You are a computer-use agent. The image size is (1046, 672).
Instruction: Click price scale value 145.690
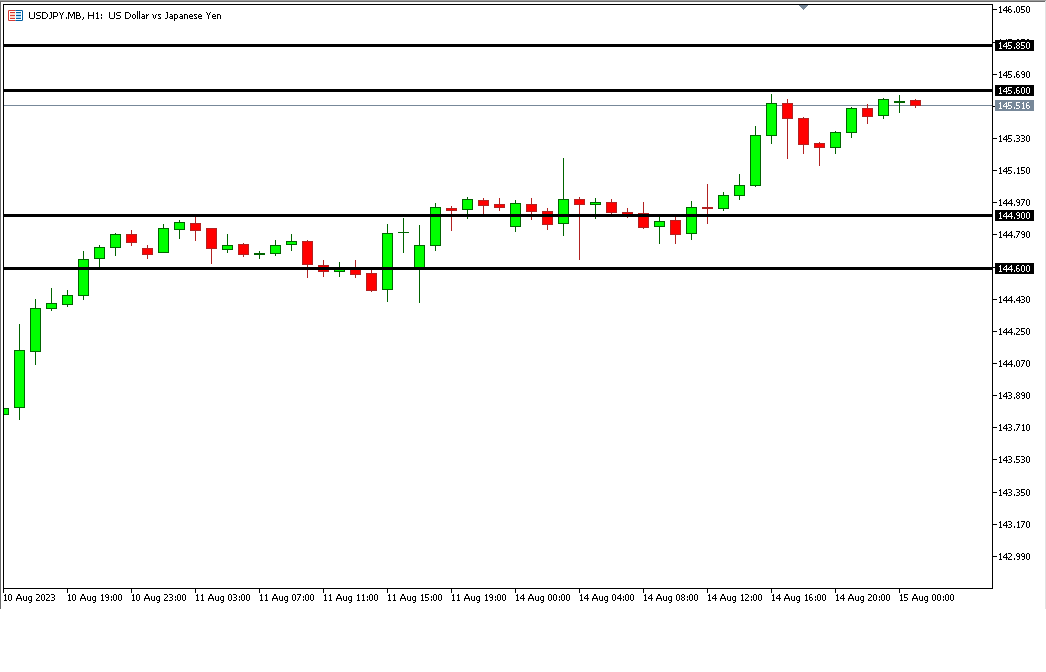click(1014, 74)
